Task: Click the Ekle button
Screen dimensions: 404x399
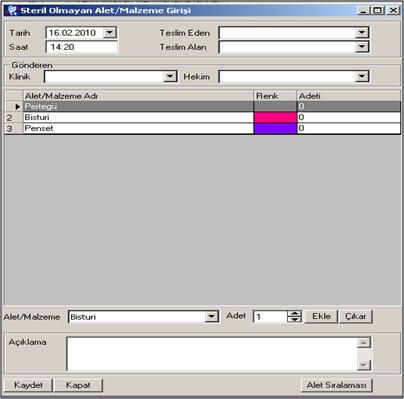Action: point(321,316)
